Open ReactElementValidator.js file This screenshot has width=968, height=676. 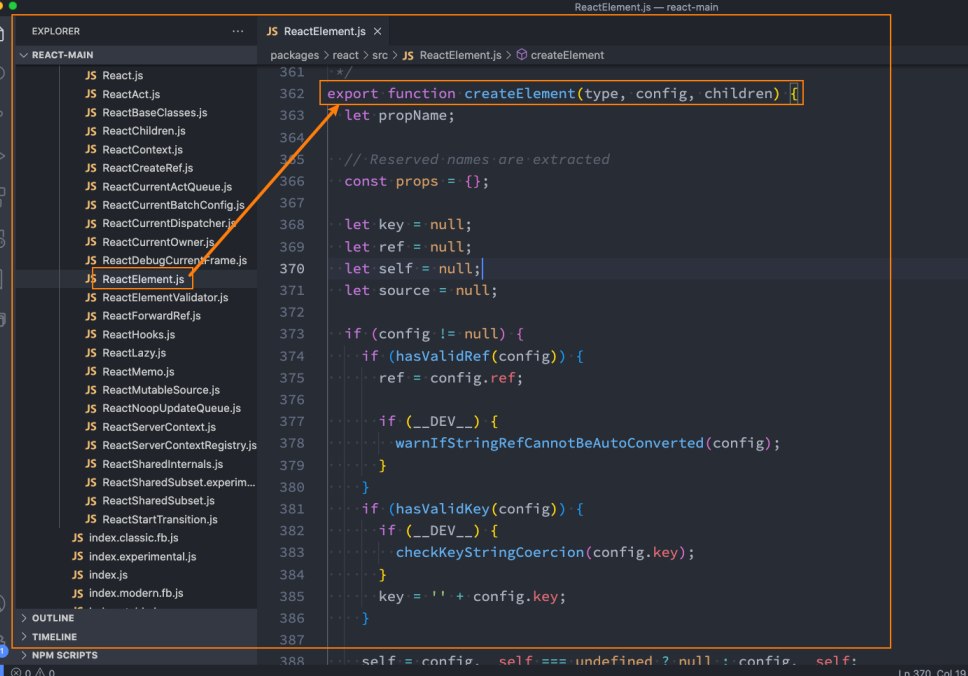coord(165,298)
